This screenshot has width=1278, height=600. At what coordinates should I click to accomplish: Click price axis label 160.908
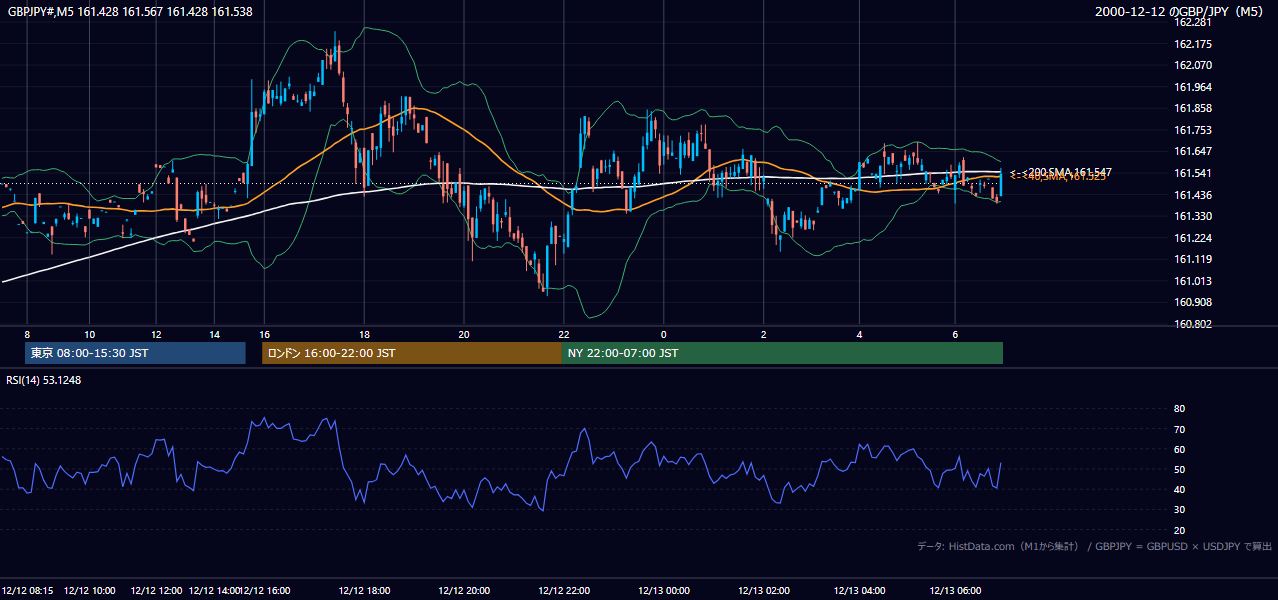pos(1193,302)
